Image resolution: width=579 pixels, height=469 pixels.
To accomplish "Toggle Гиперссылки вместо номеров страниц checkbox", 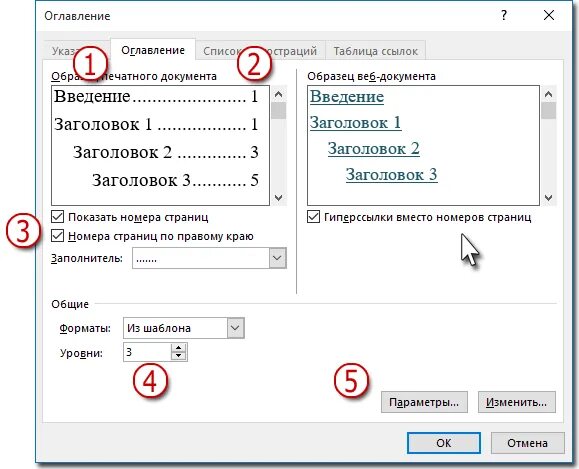I will coord(314,217).
